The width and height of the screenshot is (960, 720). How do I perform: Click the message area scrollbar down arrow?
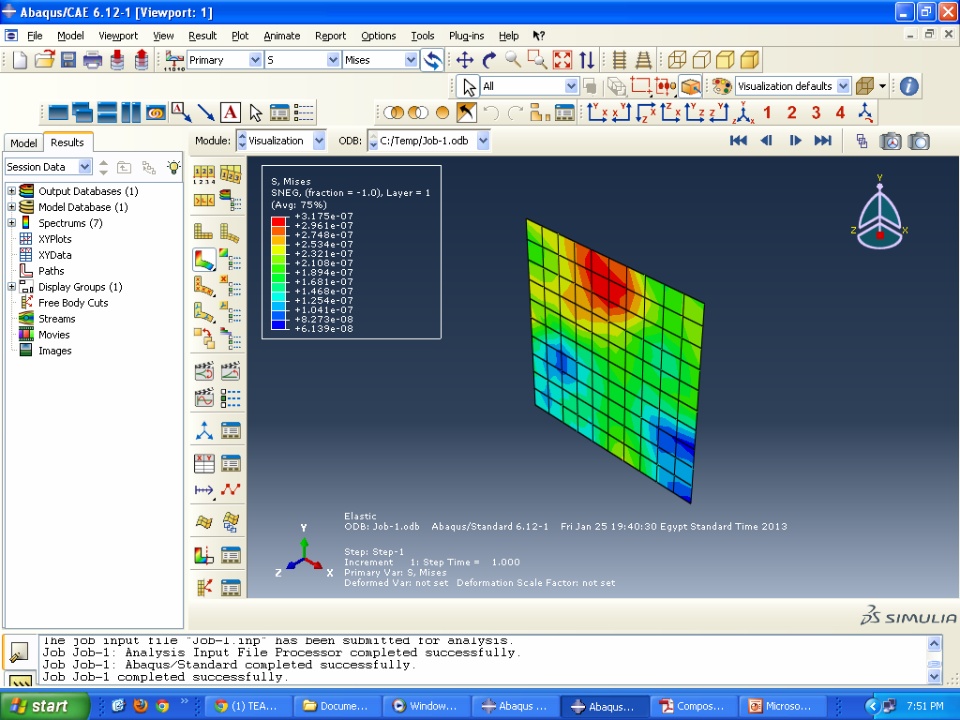point(934,677)
